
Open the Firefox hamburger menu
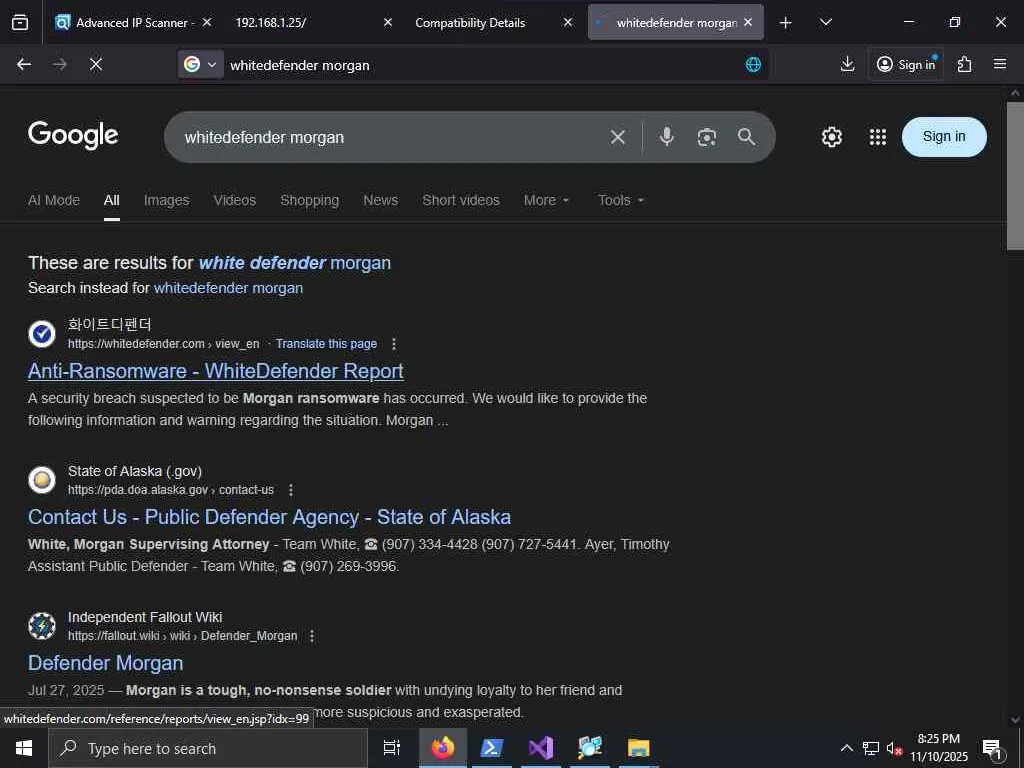coord(1000,63)
